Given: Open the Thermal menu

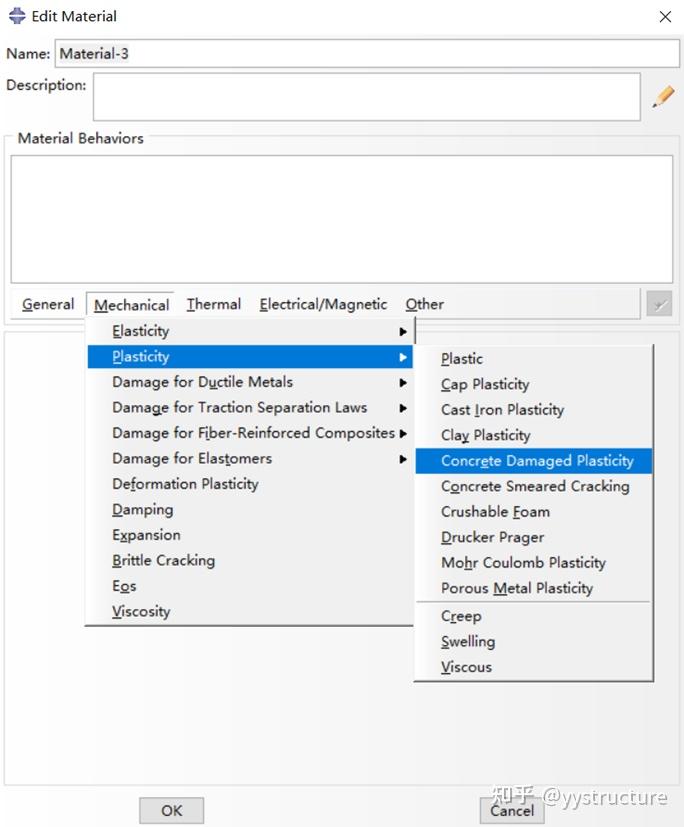Looking at the screenshot, I should (x=213, y=305).
